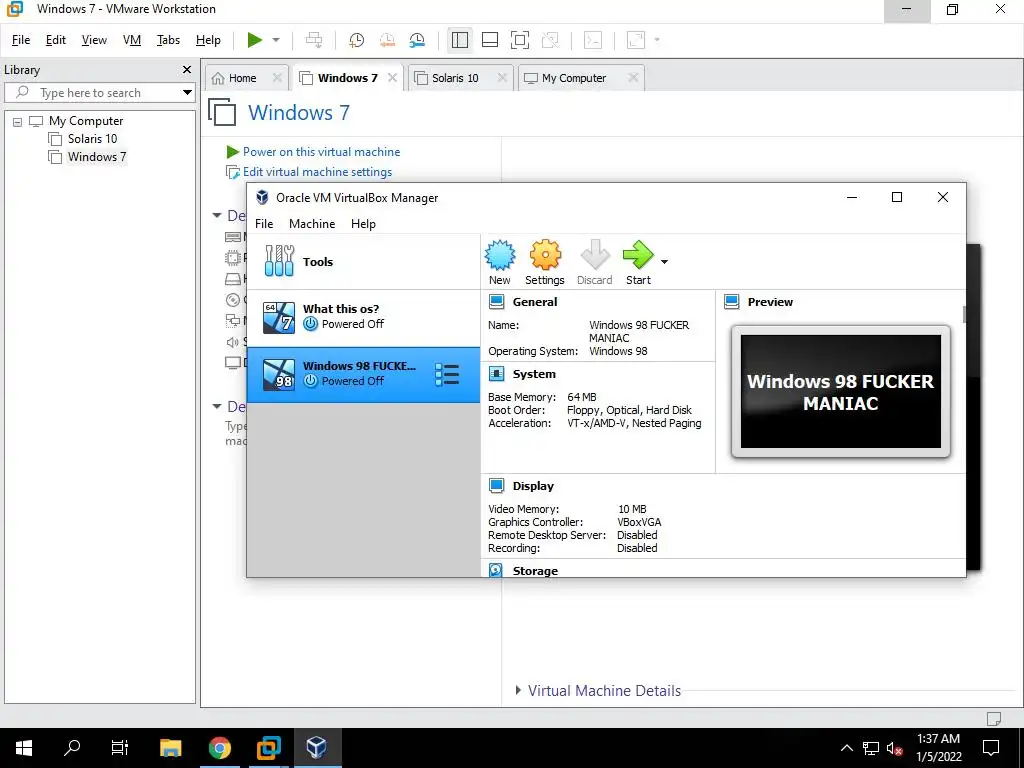Click VMware green Power On play button
The image size is (1024, 768).
[x=255, y=40]
